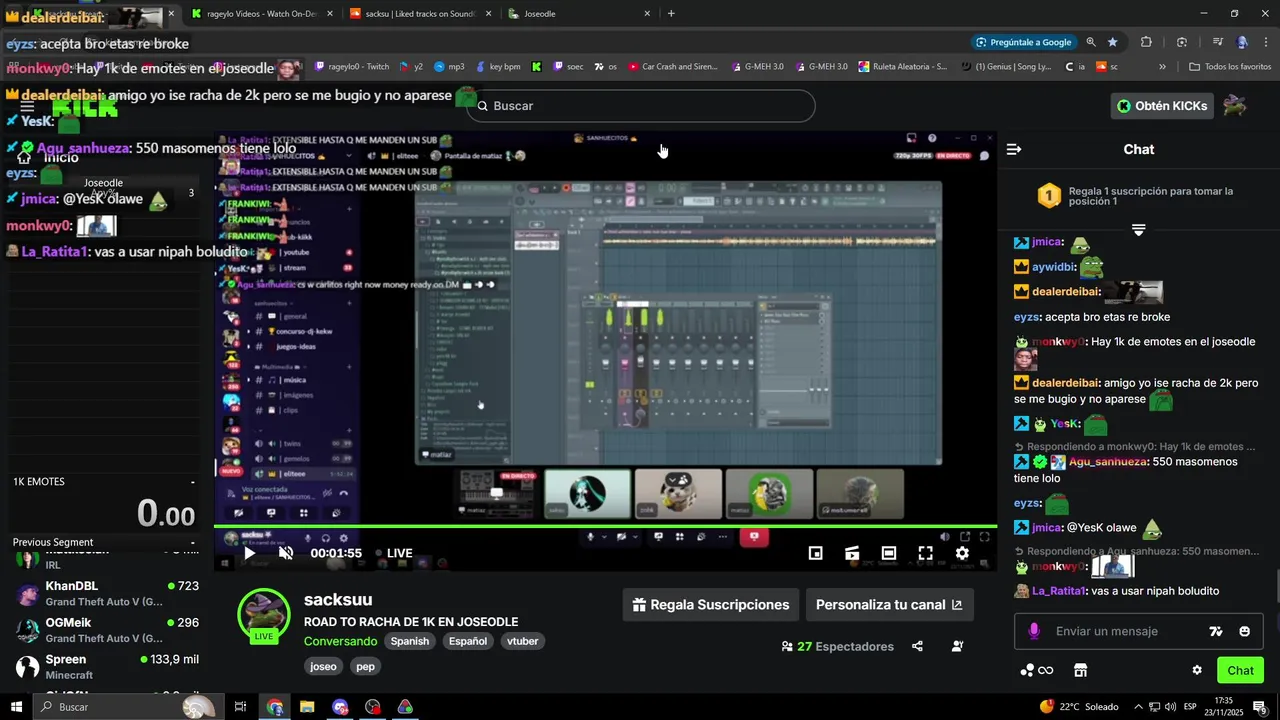
Task: Enter fullscreen on the stream player
Action: [926, 553]
